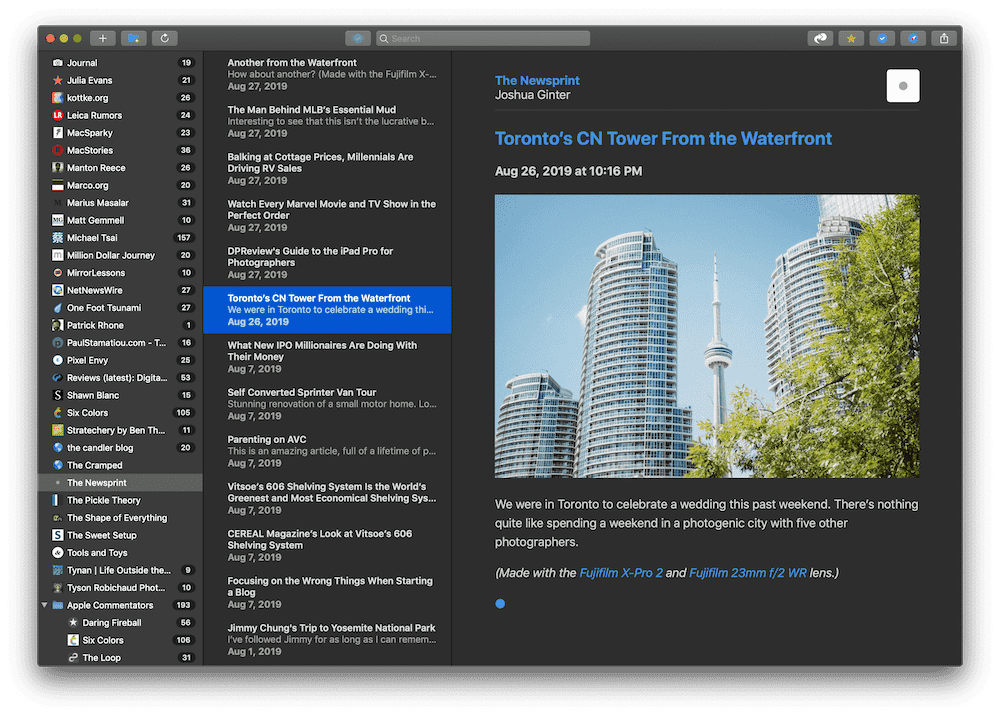
Task: Click the Six Colors feed icon above Stratechery
Action: (x=57, y=413)
